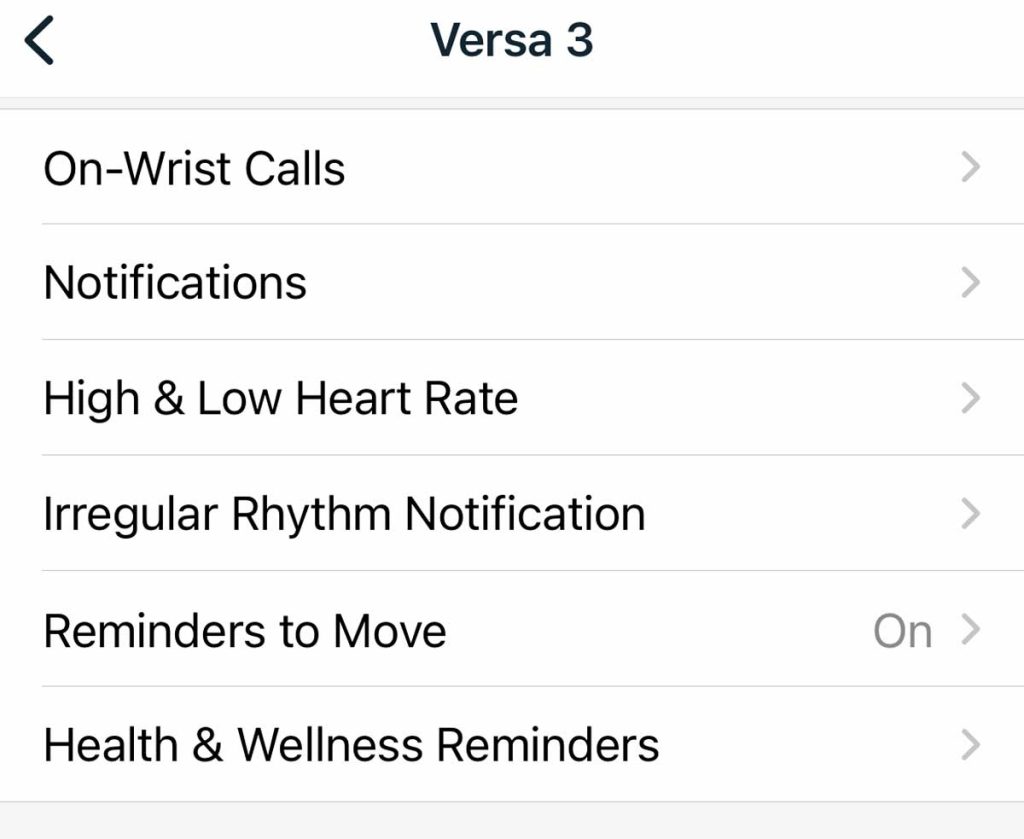This screenshot has height=839, width=1024.
Task: Open On-Wrist Calls settings
Action: click(x=194, y=168)
